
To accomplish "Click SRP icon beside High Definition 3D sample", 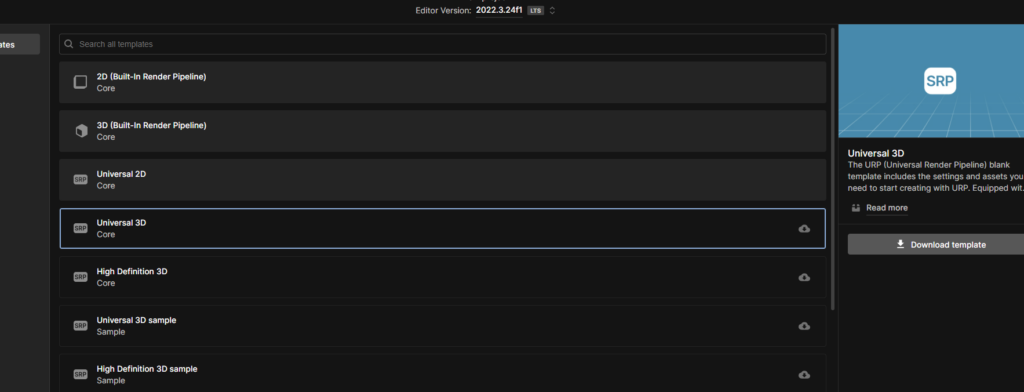I will coord(80,374).
